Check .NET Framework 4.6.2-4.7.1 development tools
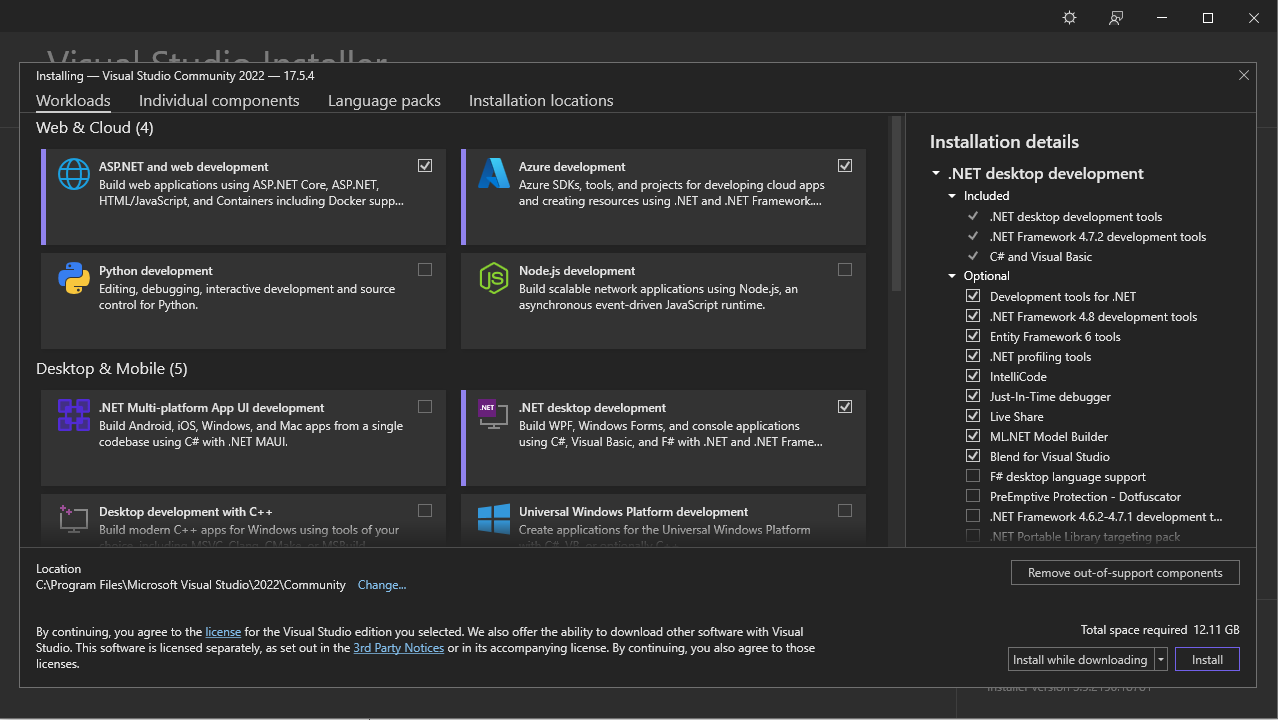 [973, 516]
